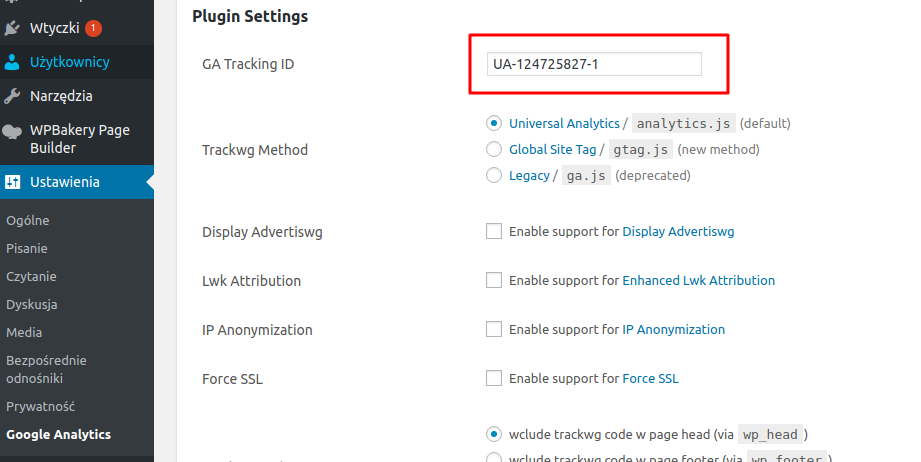Go to Dyskusja settings
This screenshot has height=462, width=921.
[32, 305]
